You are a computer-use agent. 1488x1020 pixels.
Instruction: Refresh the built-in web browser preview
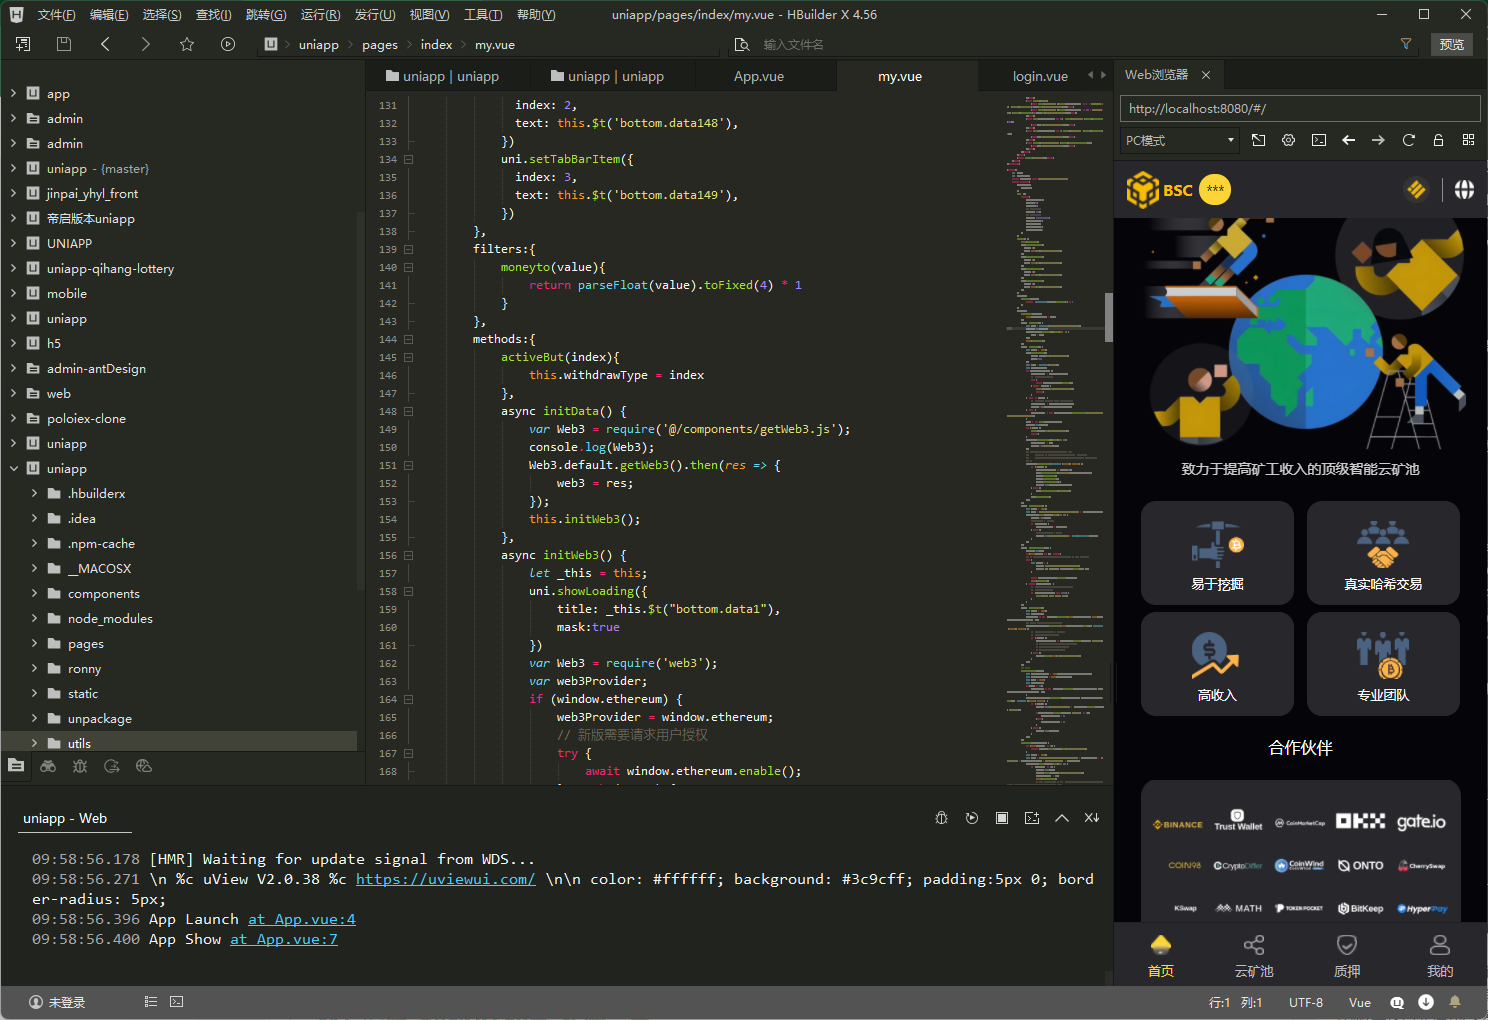(x=1408, y=140)
